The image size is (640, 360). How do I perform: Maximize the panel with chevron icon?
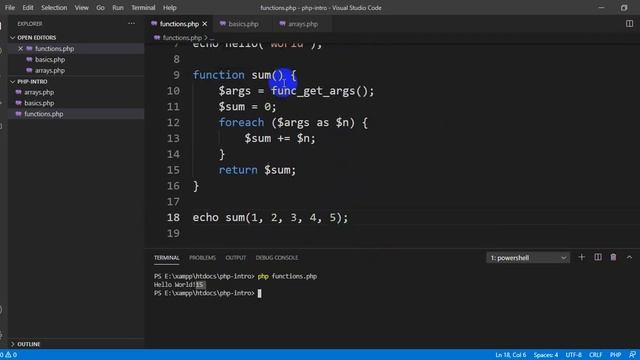point(629,258)
